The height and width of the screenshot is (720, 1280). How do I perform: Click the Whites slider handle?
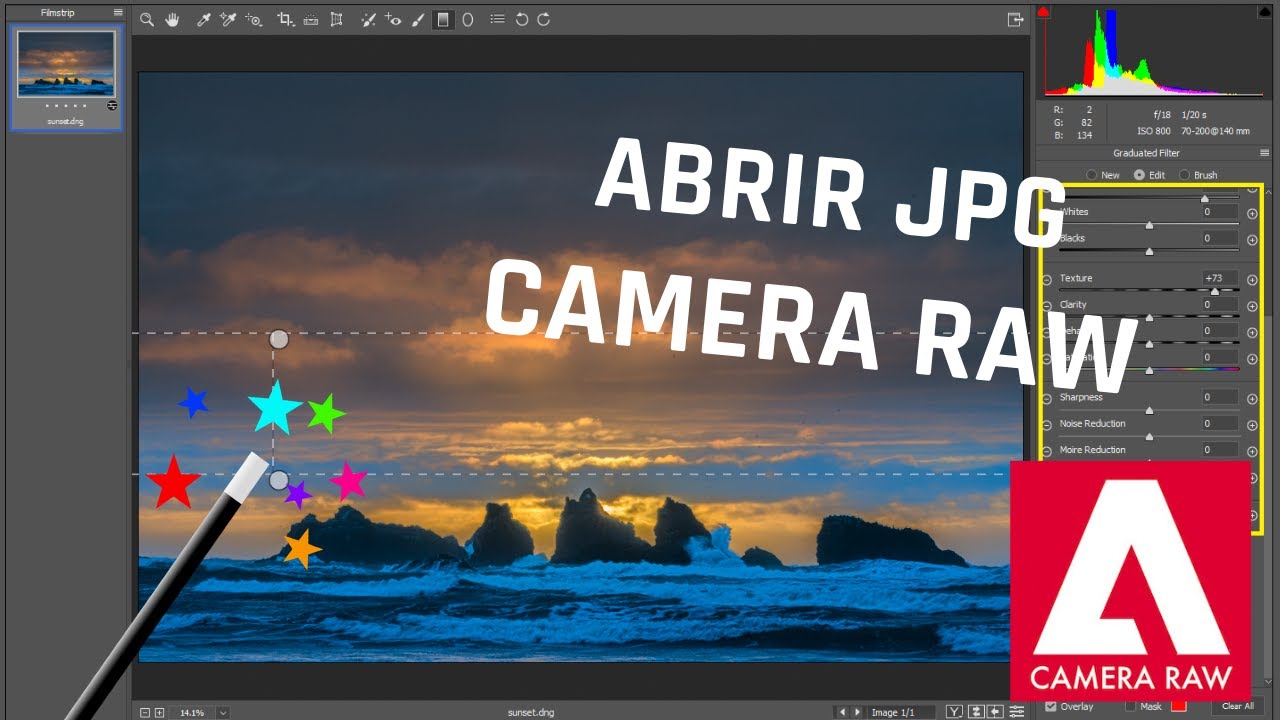[1149, 225]
